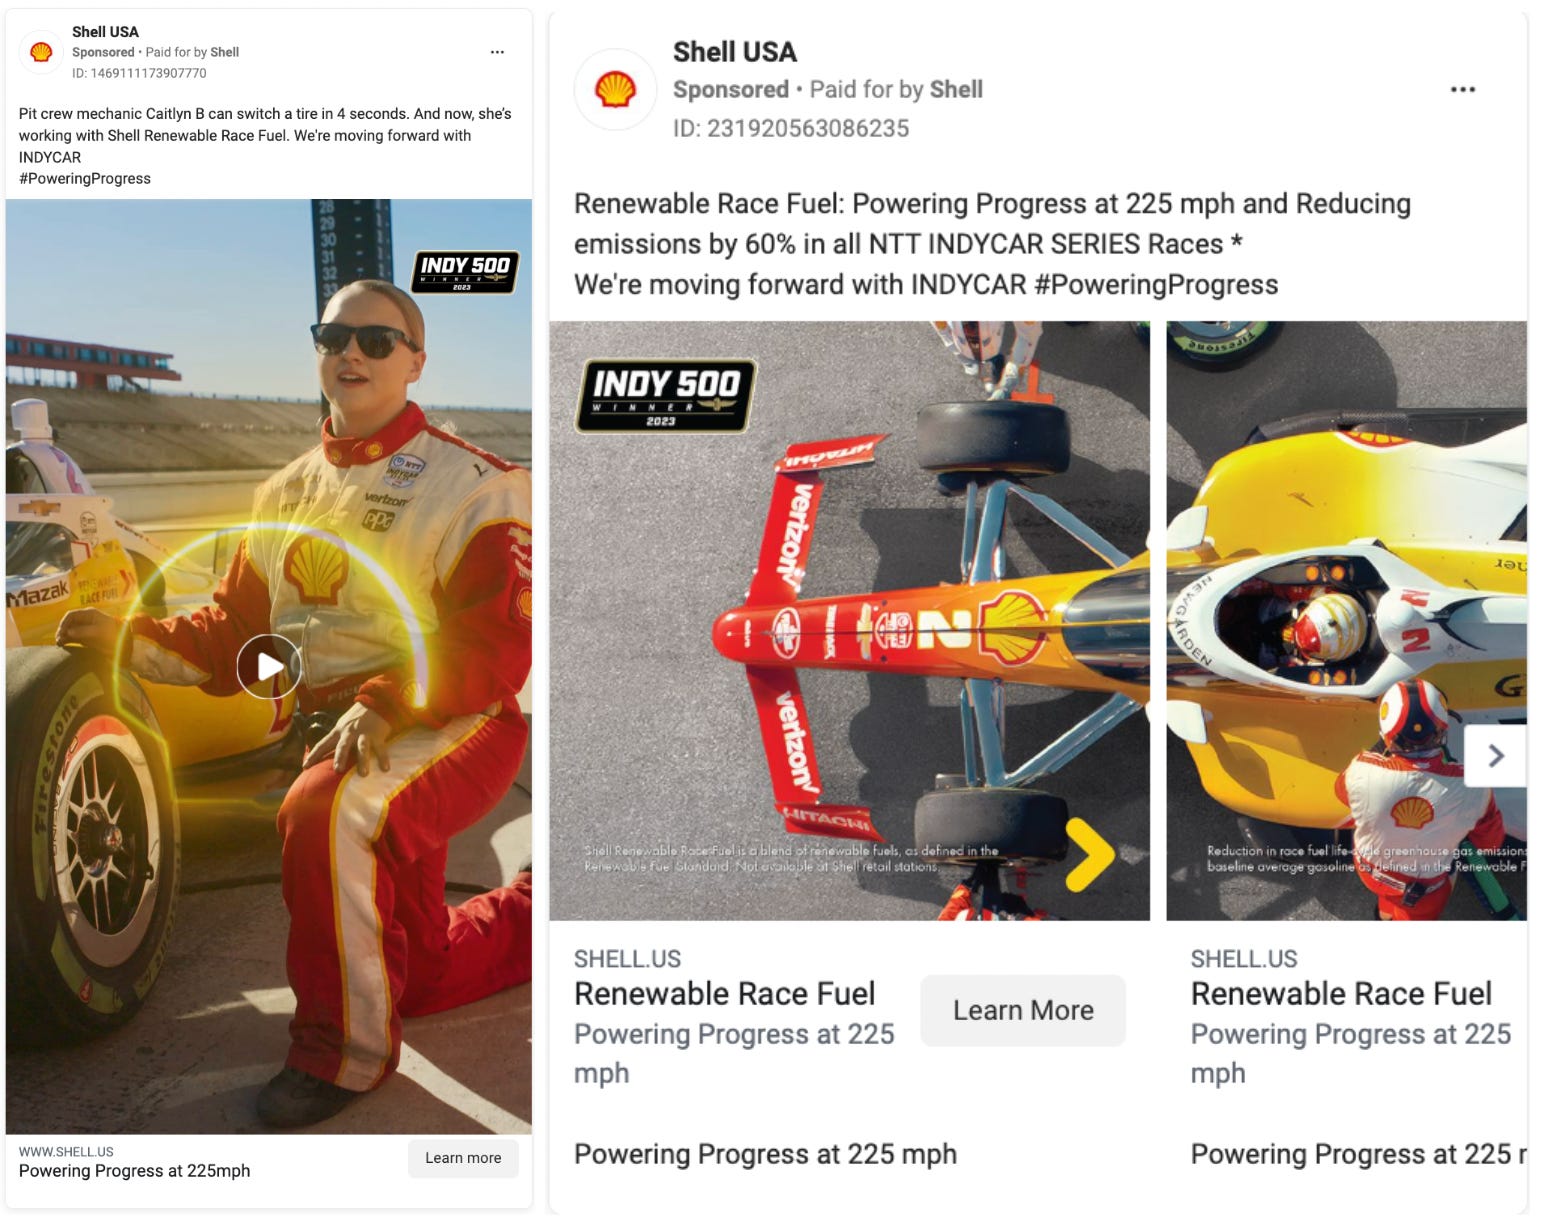Open the WWW.SHELL.US link under the video
Viewport: 1542px width, 1224px height.
66,1152
